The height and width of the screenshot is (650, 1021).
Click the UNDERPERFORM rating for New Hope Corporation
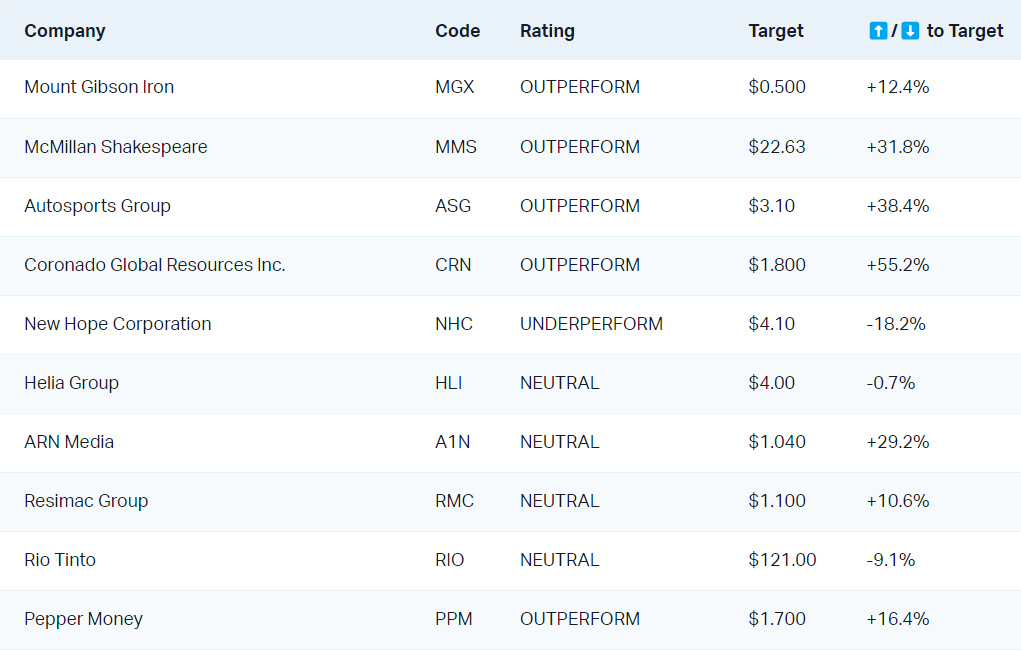pyautogui.click(x=590, y=324)
